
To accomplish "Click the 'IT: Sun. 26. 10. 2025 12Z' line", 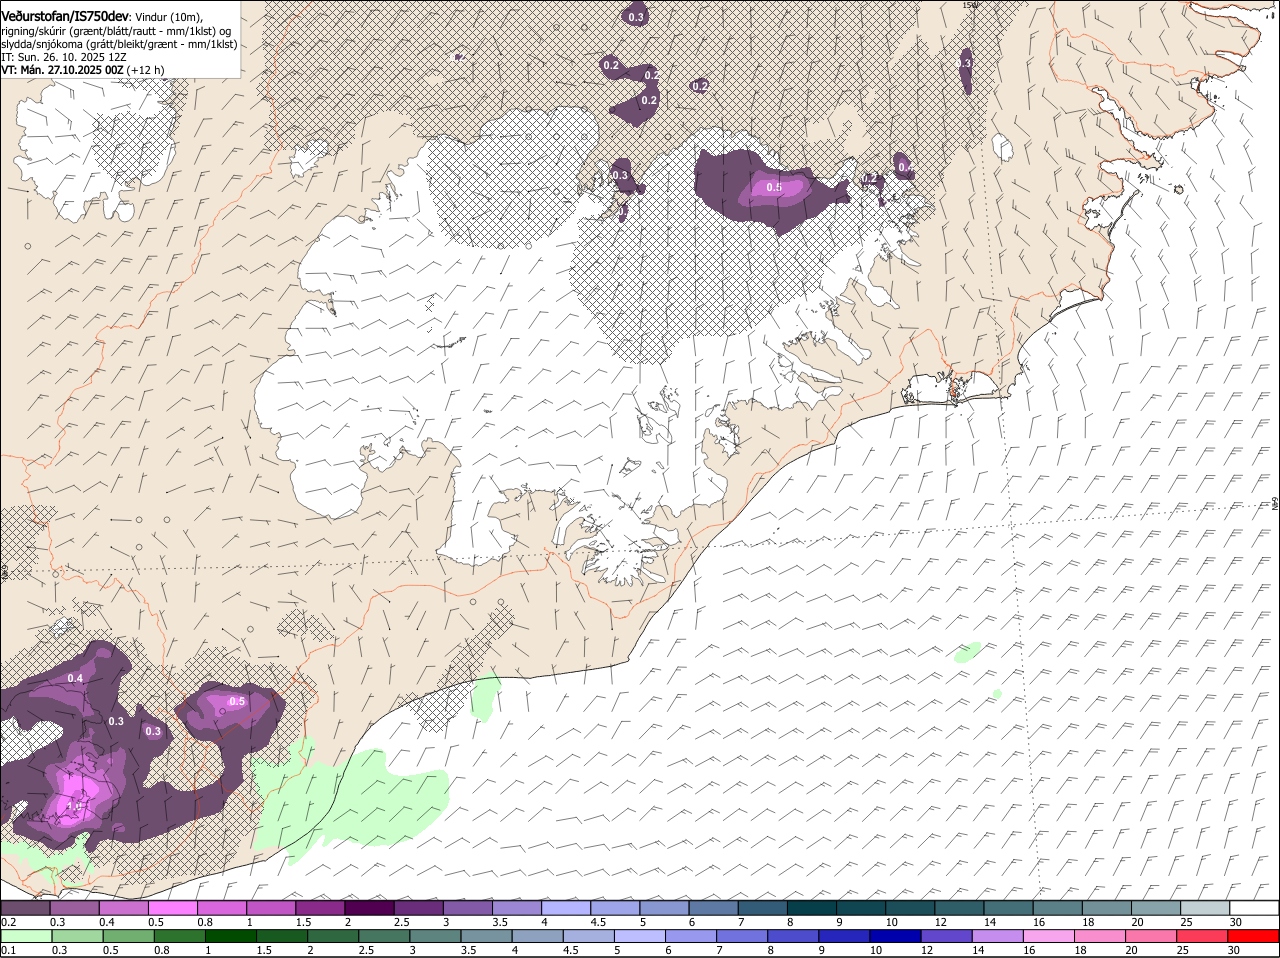I will pos(63,57).
